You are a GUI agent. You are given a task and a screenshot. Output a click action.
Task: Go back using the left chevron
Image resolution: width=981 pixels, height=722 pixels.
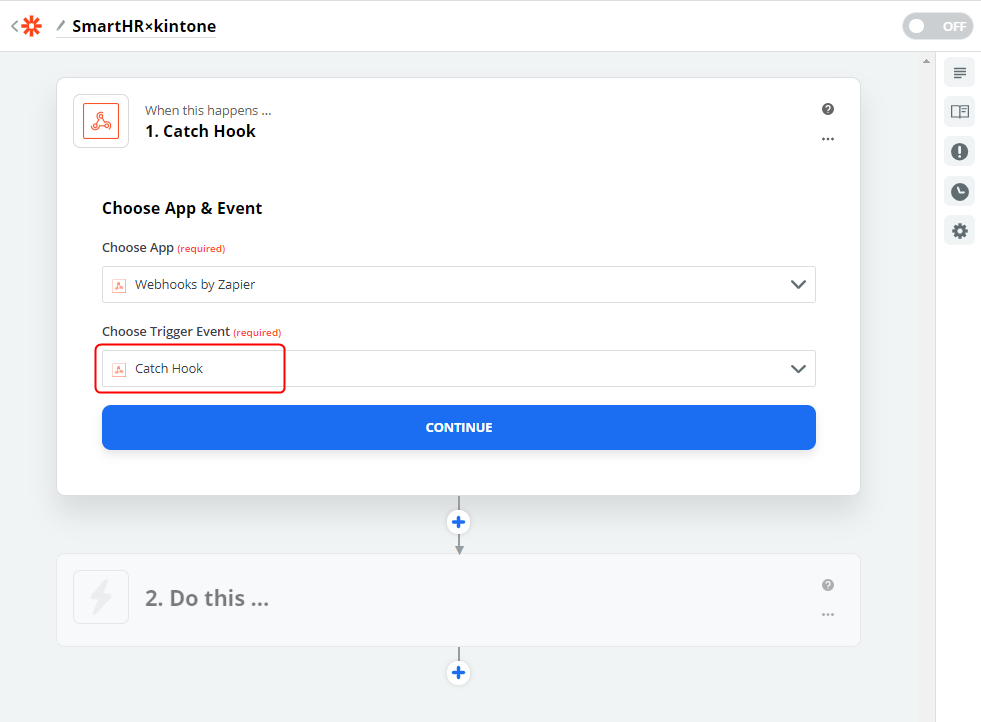[14, 26]
